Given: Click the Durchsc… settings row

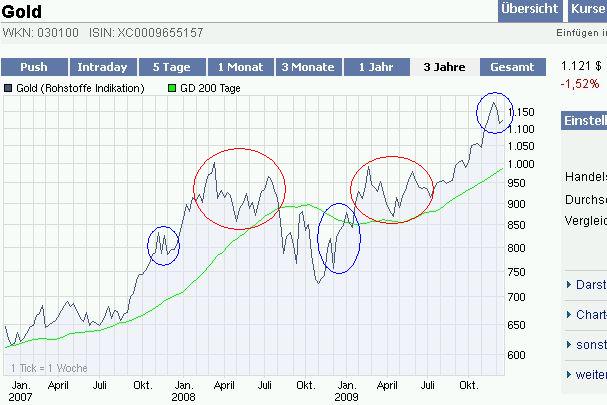Looking at the screenshot, I should (x=586, y=200).
